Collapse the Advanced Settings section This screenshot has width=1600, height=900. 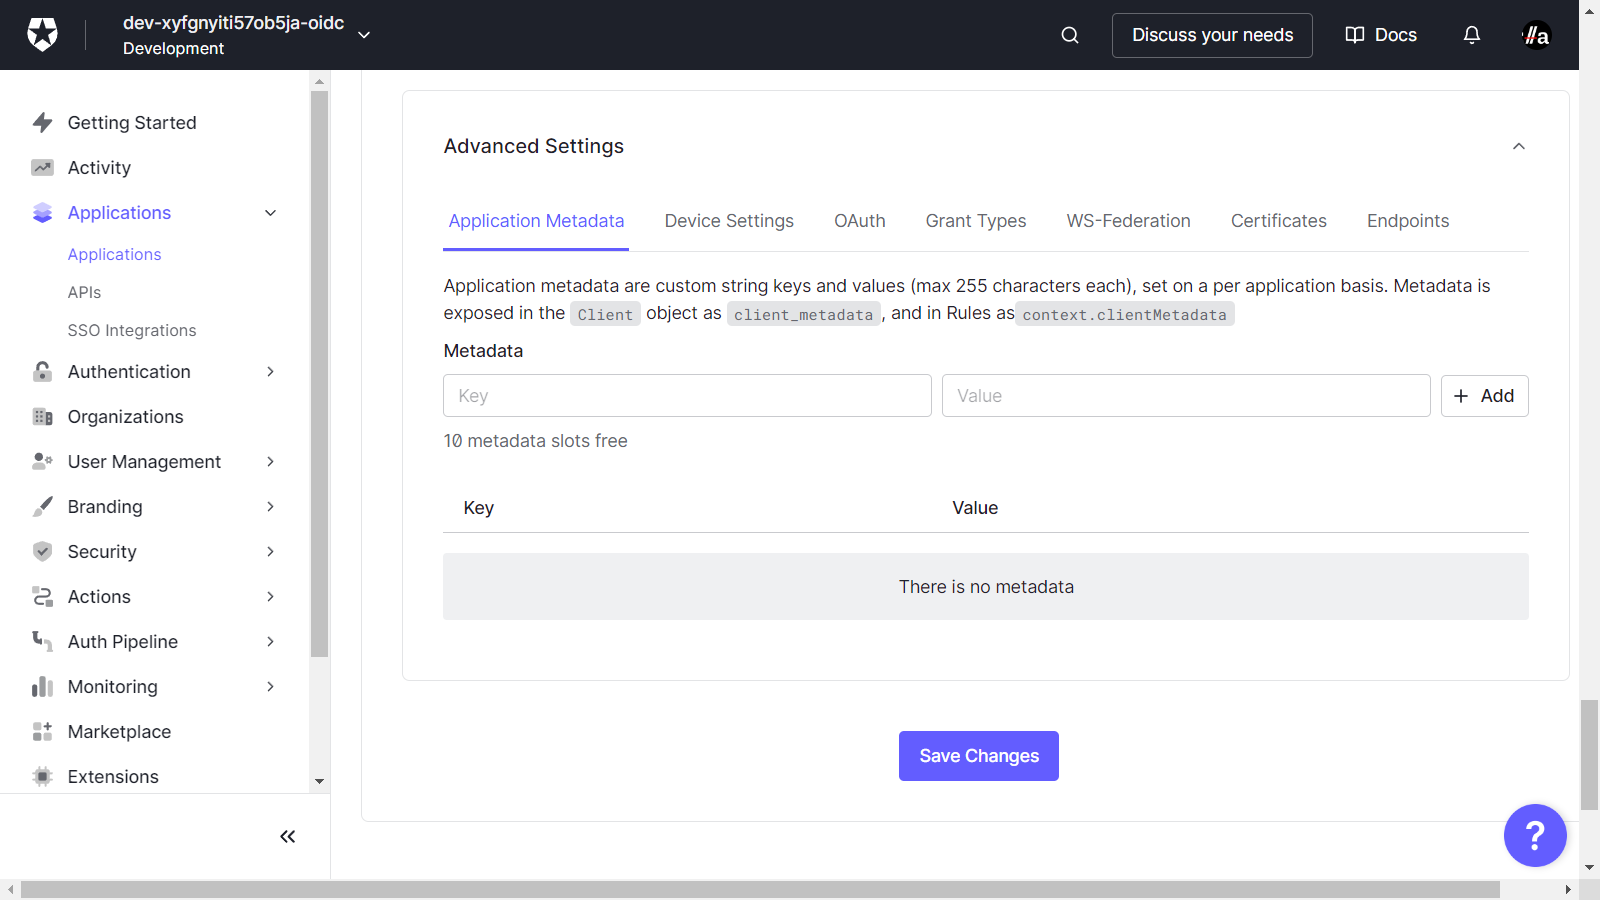pyautogui.click(x=1519, y=147)
